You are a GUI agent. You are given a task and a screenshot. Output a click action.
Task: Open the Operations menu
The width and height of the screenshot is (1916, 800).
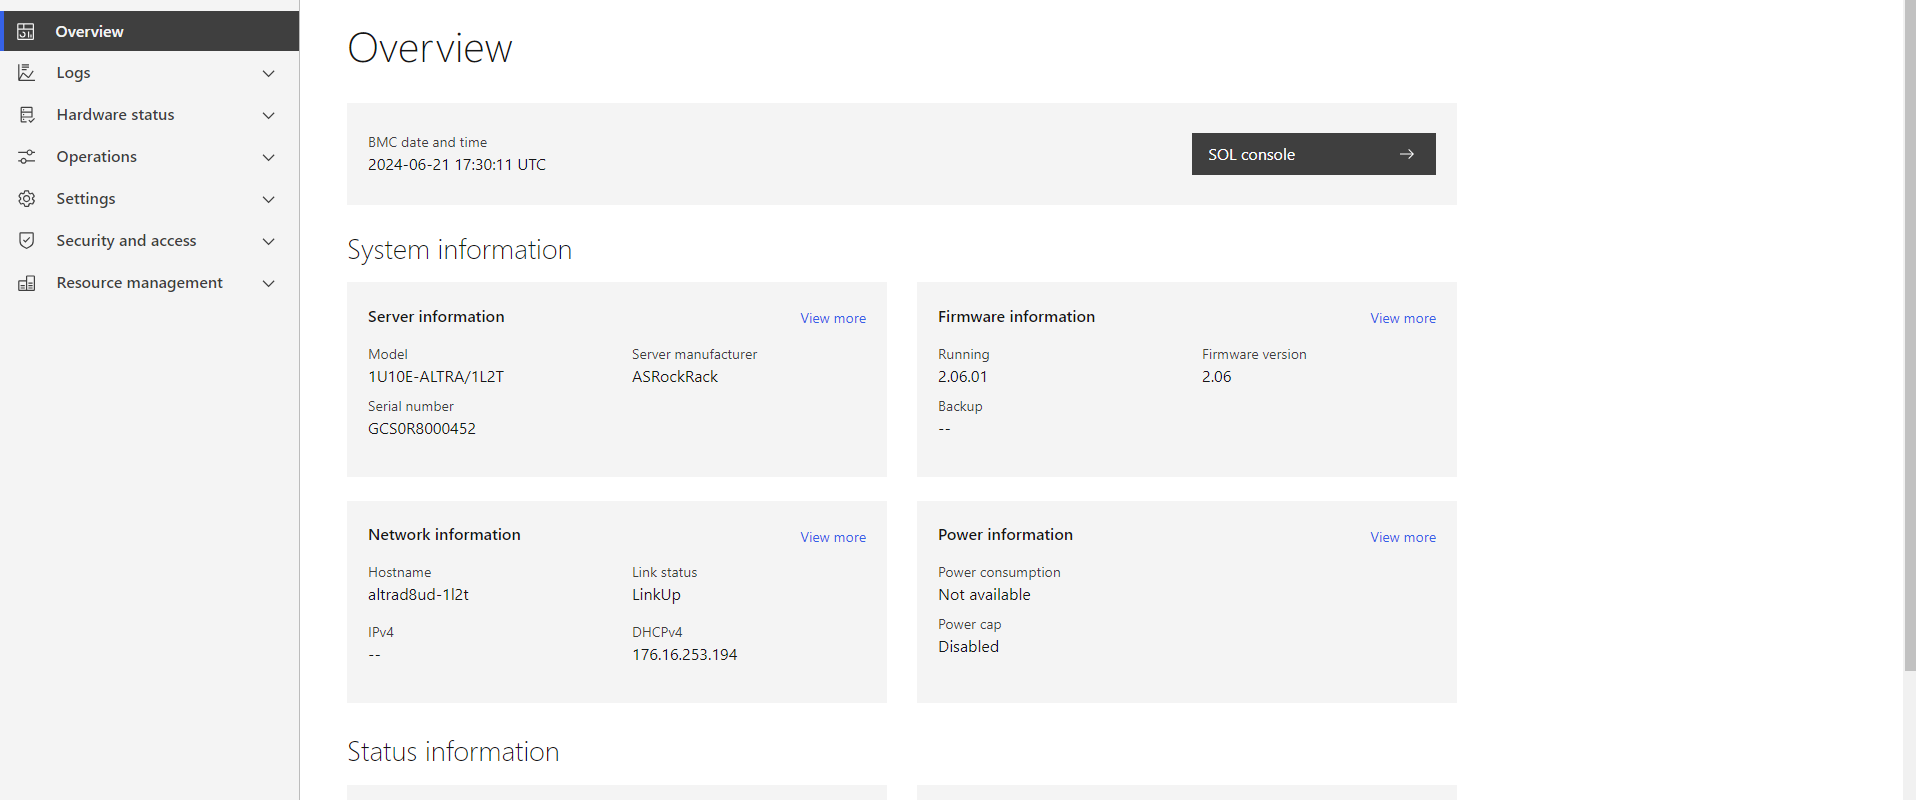click(x=150, y=157)
